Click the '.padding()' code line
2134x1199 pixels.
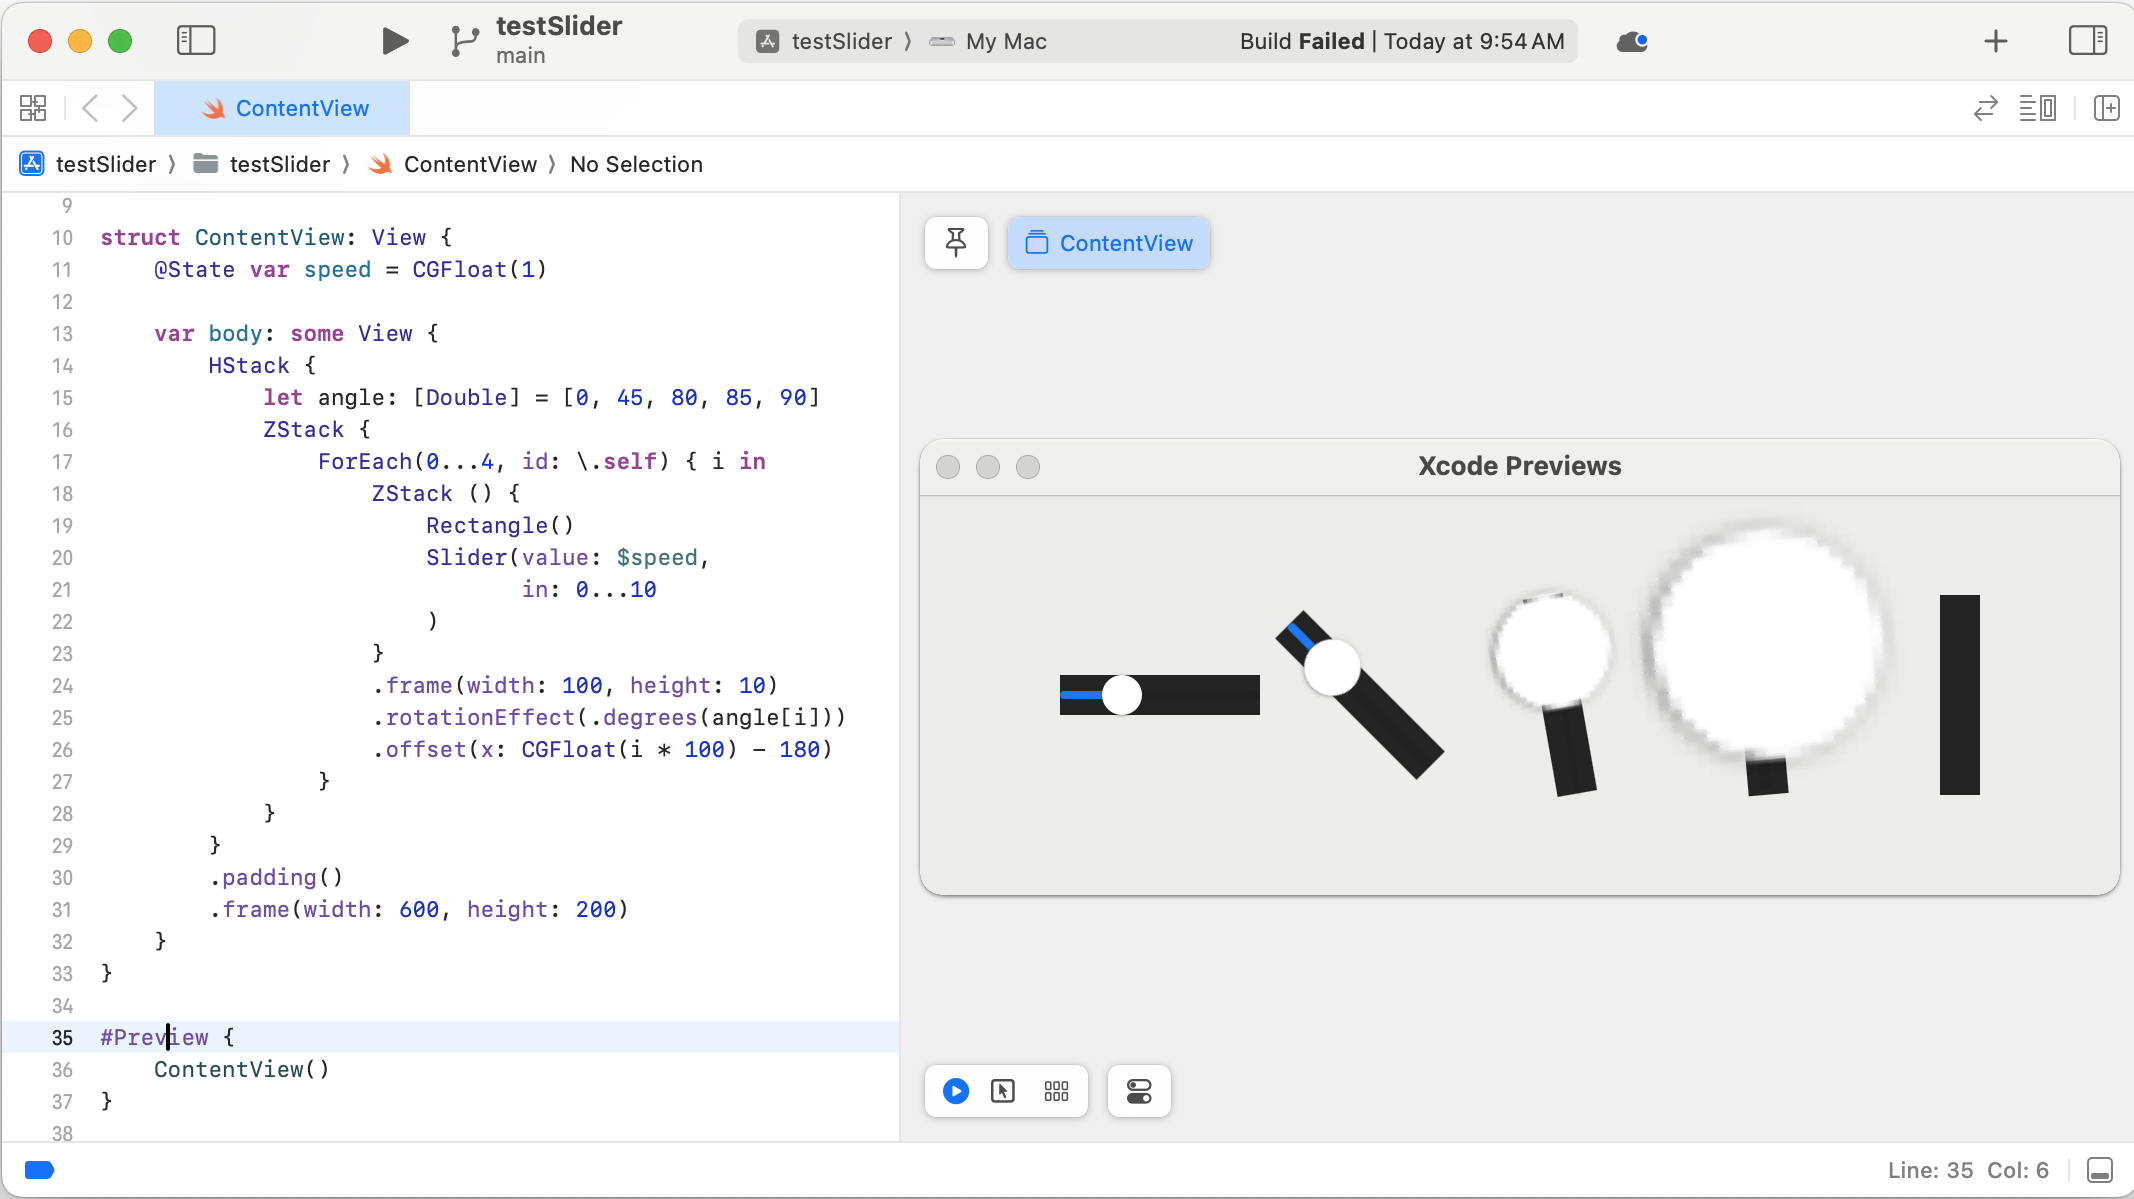(276, 877)
